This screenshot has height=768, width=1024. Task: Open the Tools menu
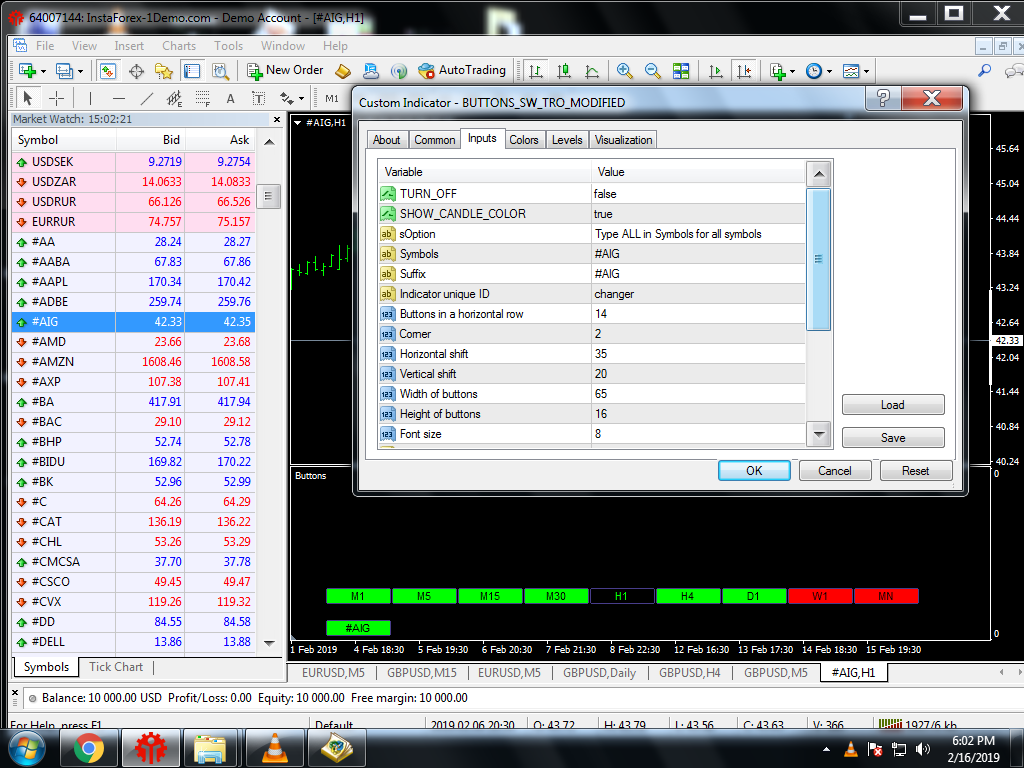coord(229,46)
